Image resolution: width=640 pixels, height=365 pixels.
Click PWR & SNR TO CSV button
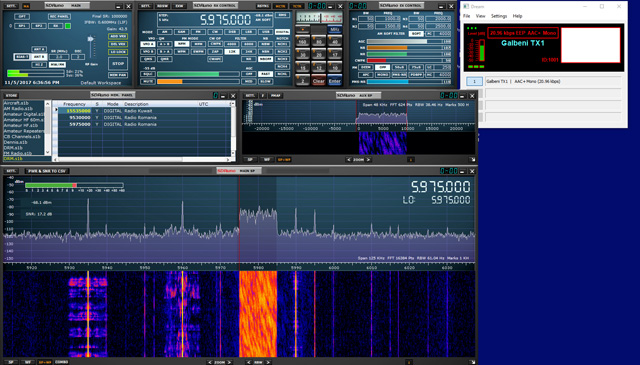tap(47, 171)
